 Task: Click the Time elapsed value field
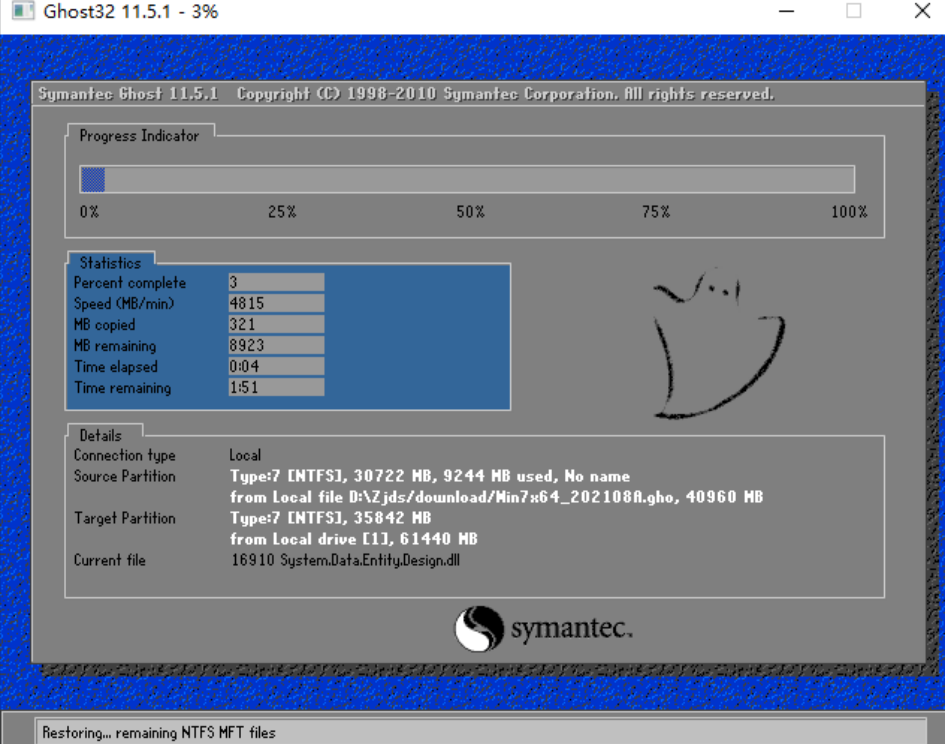(x=276, y=367)
